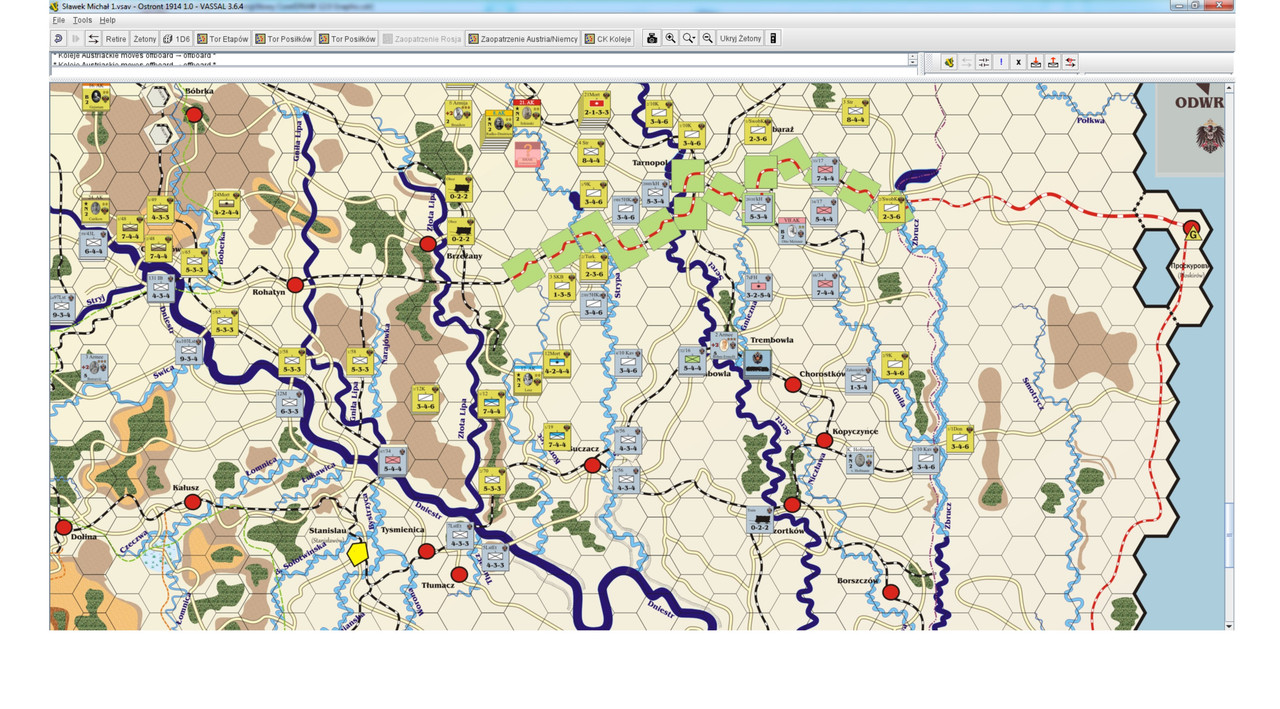This screenshot has width=1280, height=709.
Task: Click the Bóbrka red city dot
Action: pyautogui.click(x=195, y=115)
